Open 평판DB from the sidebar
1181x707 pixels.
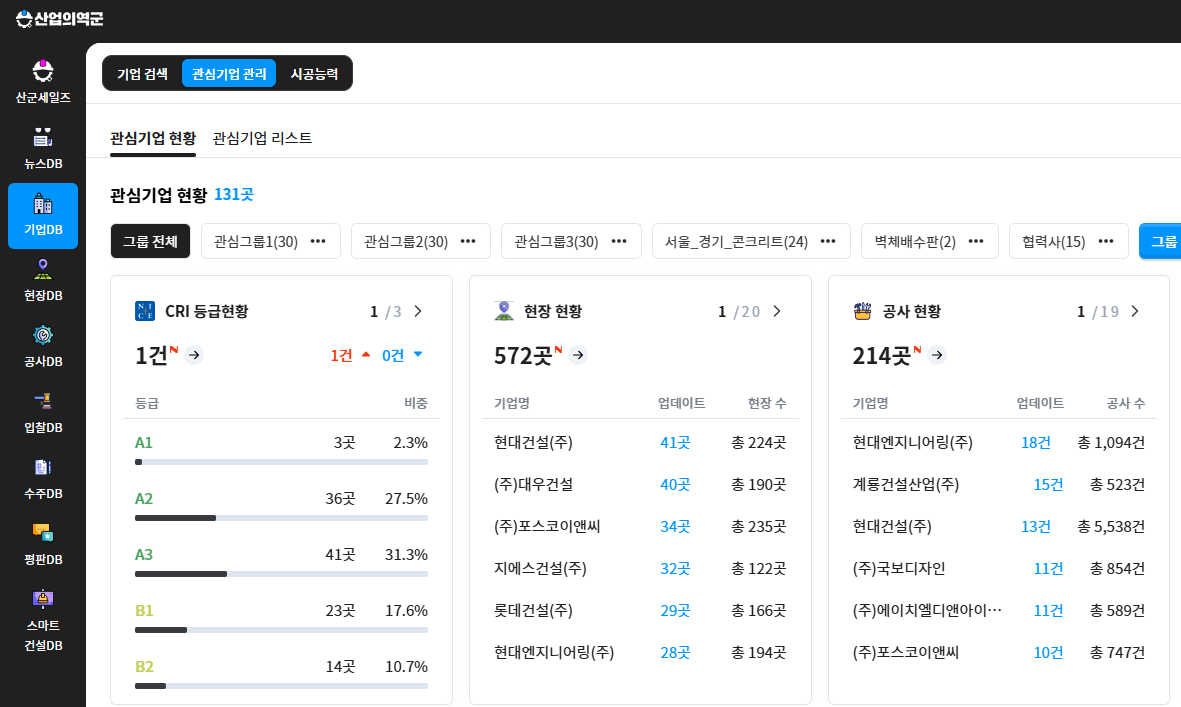pos(43,544)
